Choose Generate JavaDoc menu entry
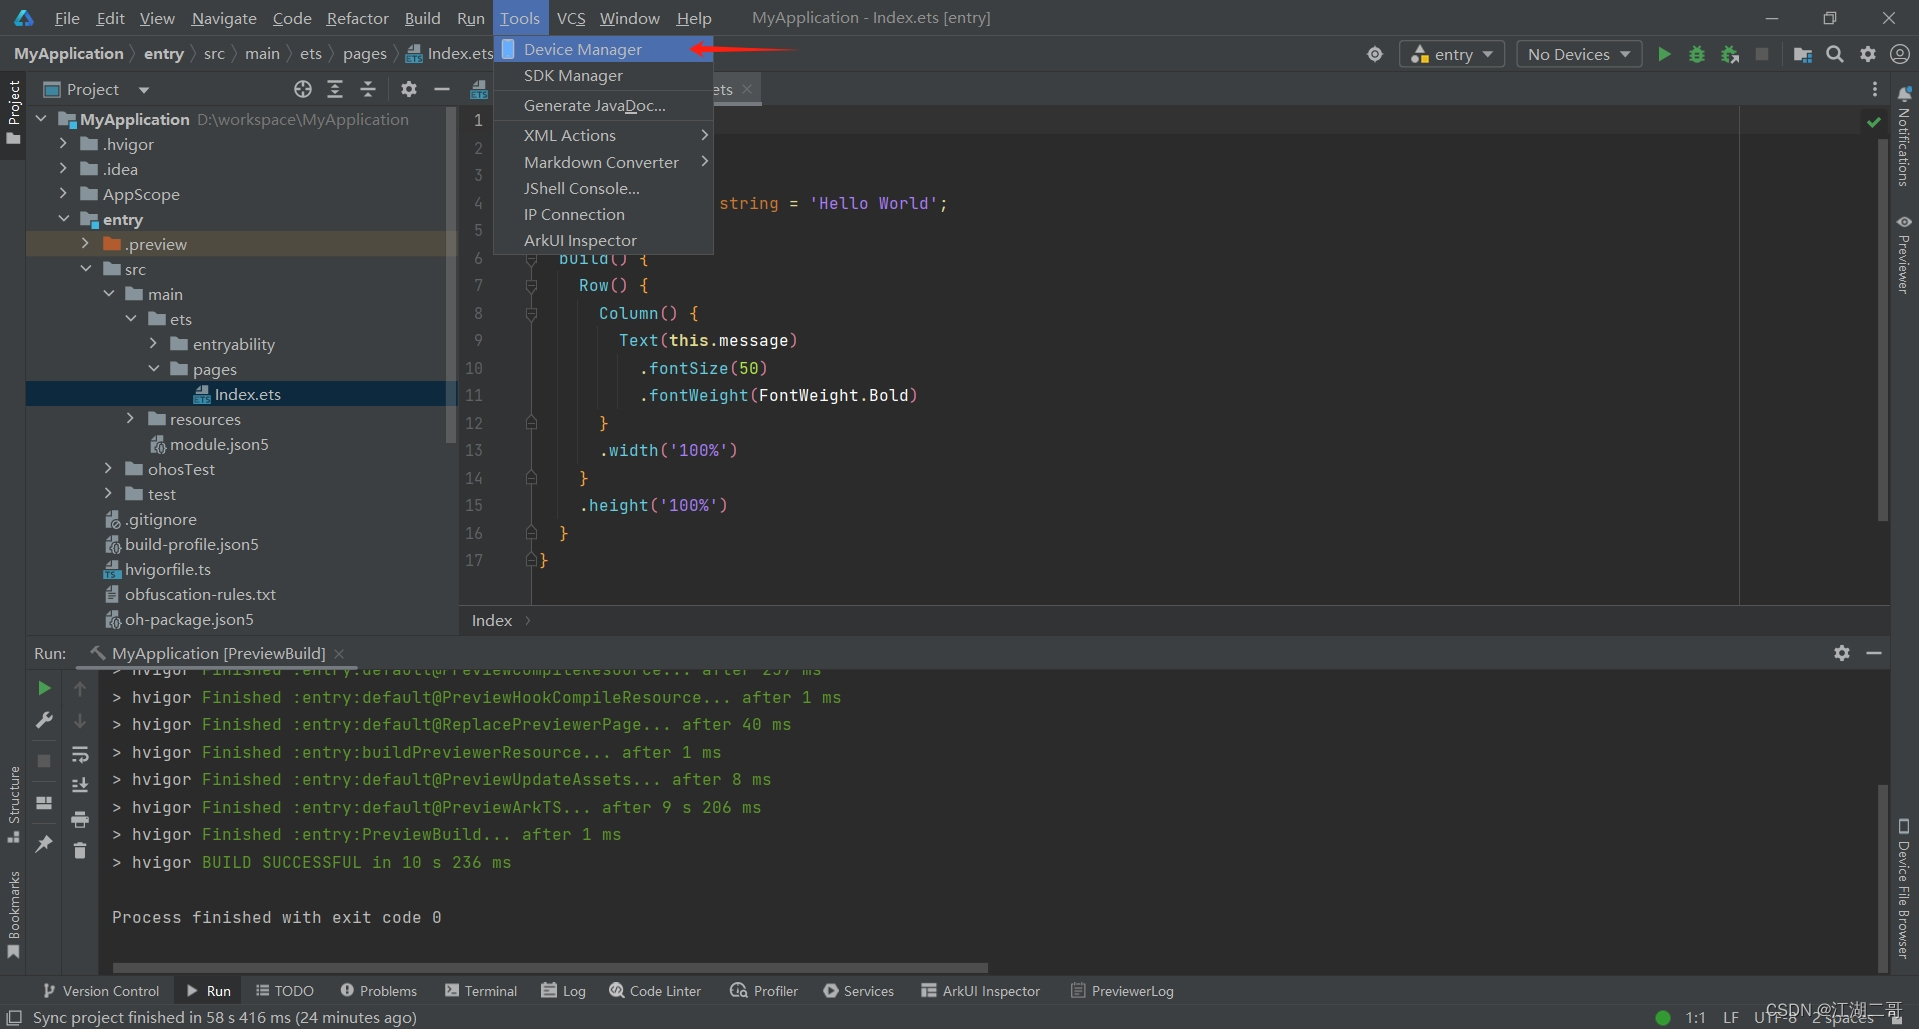1919x1029 pixels. tap(603, 105)
